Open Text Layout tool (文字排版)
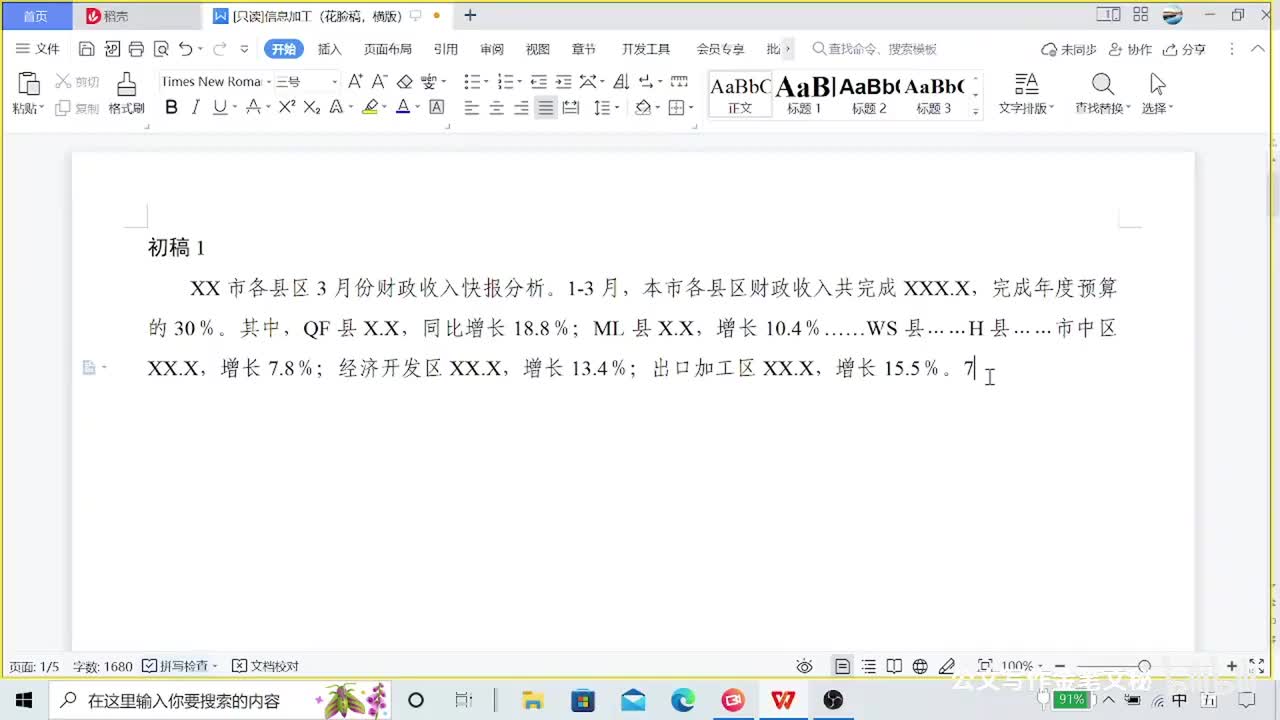 [x=1026, y=94]
